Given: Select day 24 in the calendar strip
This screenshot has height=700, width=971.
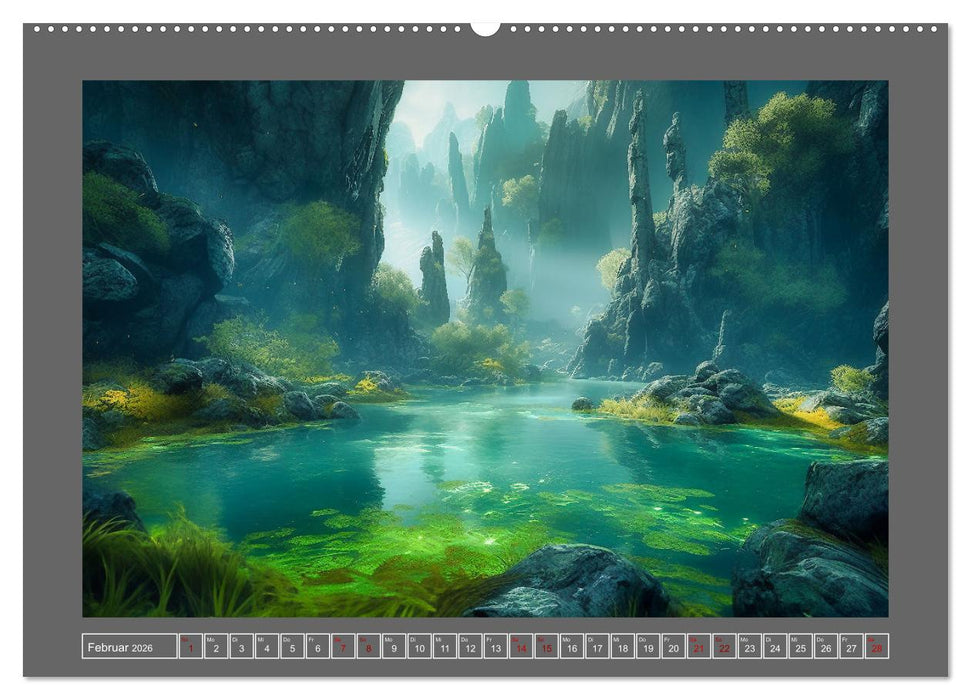Looking at the screenshot, I should coord(775,647).
